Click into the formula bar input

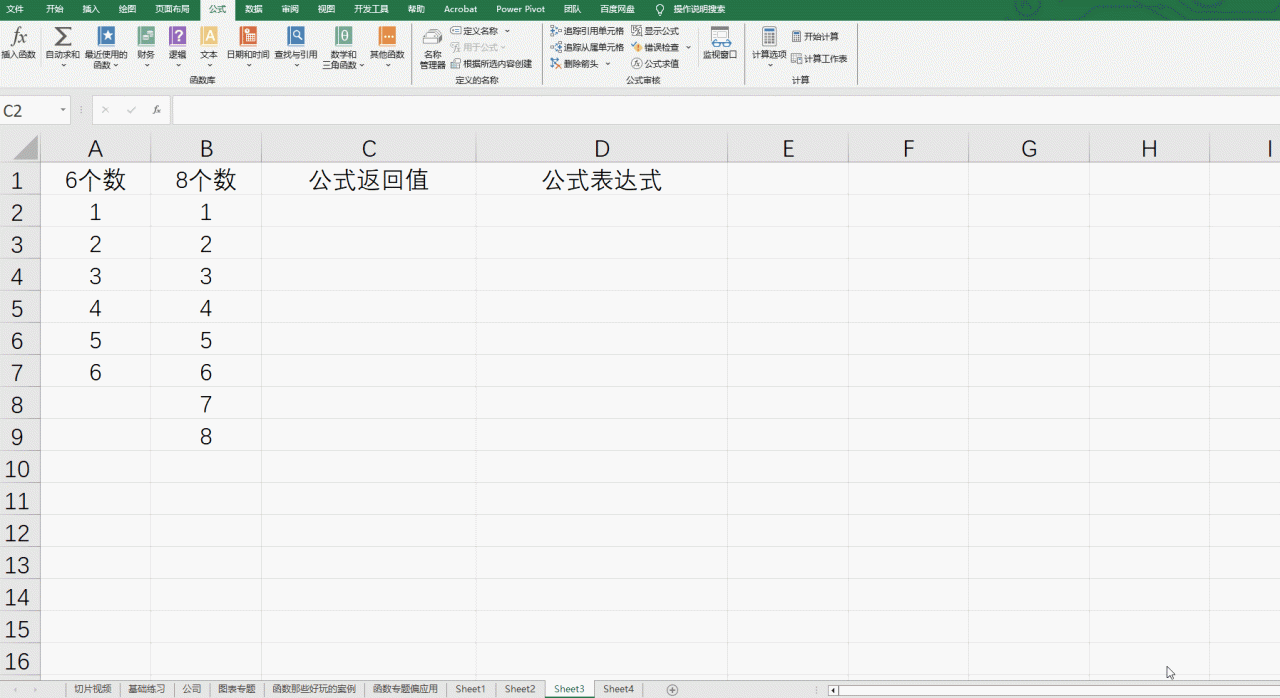click(x=725, y=110)
